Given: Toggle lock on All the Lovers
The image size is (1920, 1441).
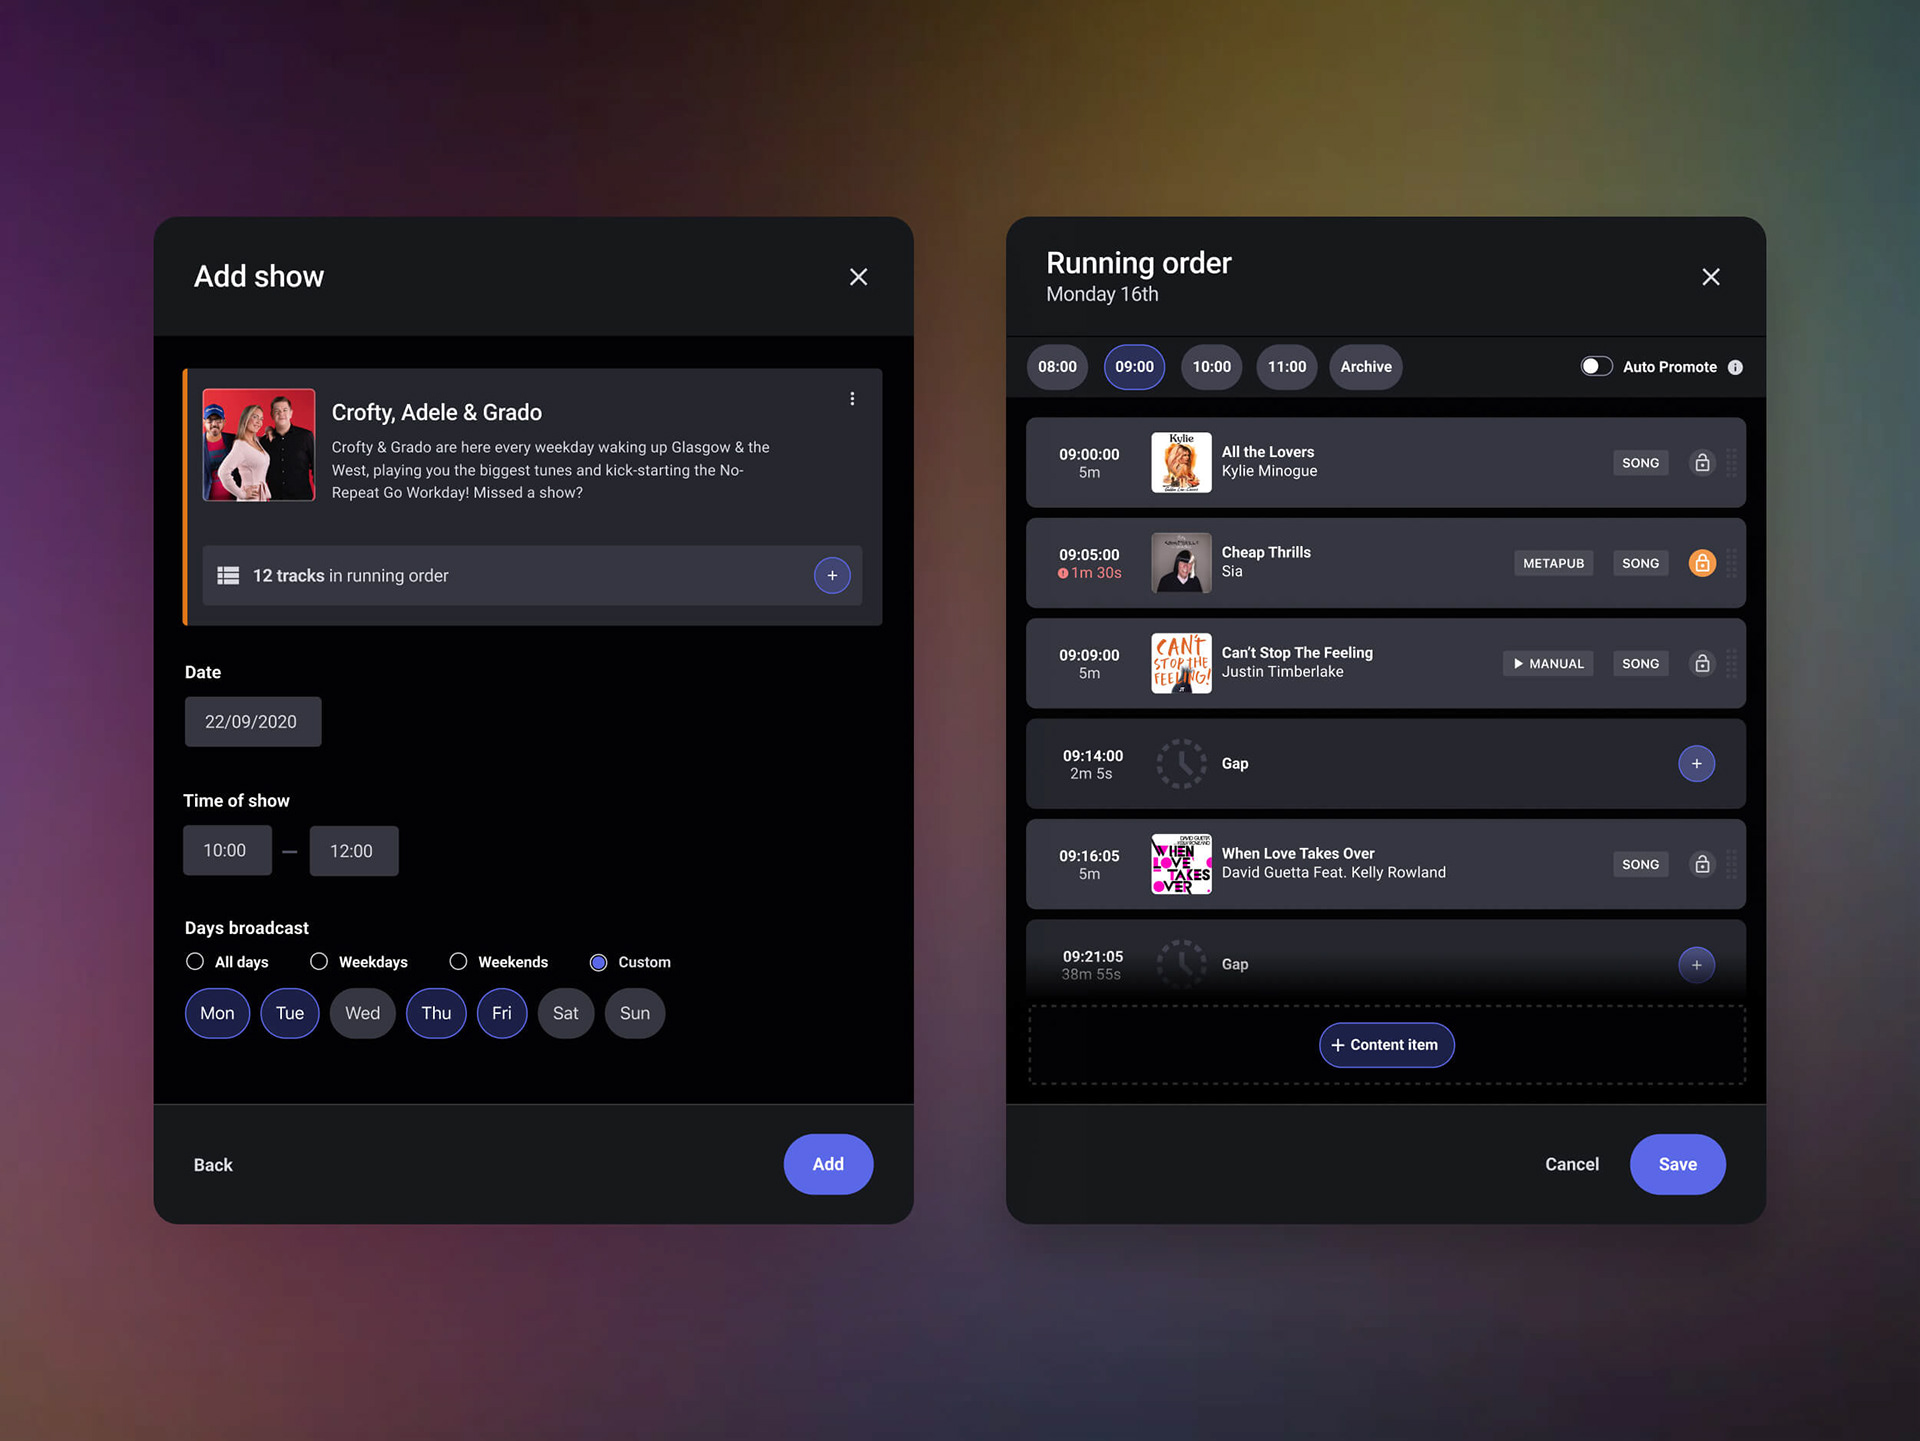Looking at the screenshot, I should 1702,463.
